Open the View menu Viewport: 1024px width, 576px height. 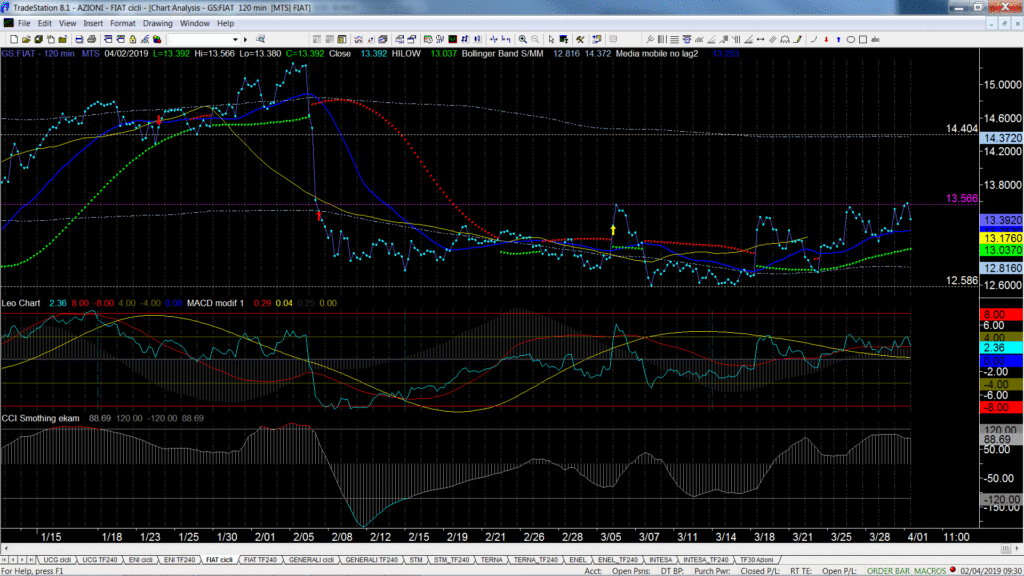[67, 24]
